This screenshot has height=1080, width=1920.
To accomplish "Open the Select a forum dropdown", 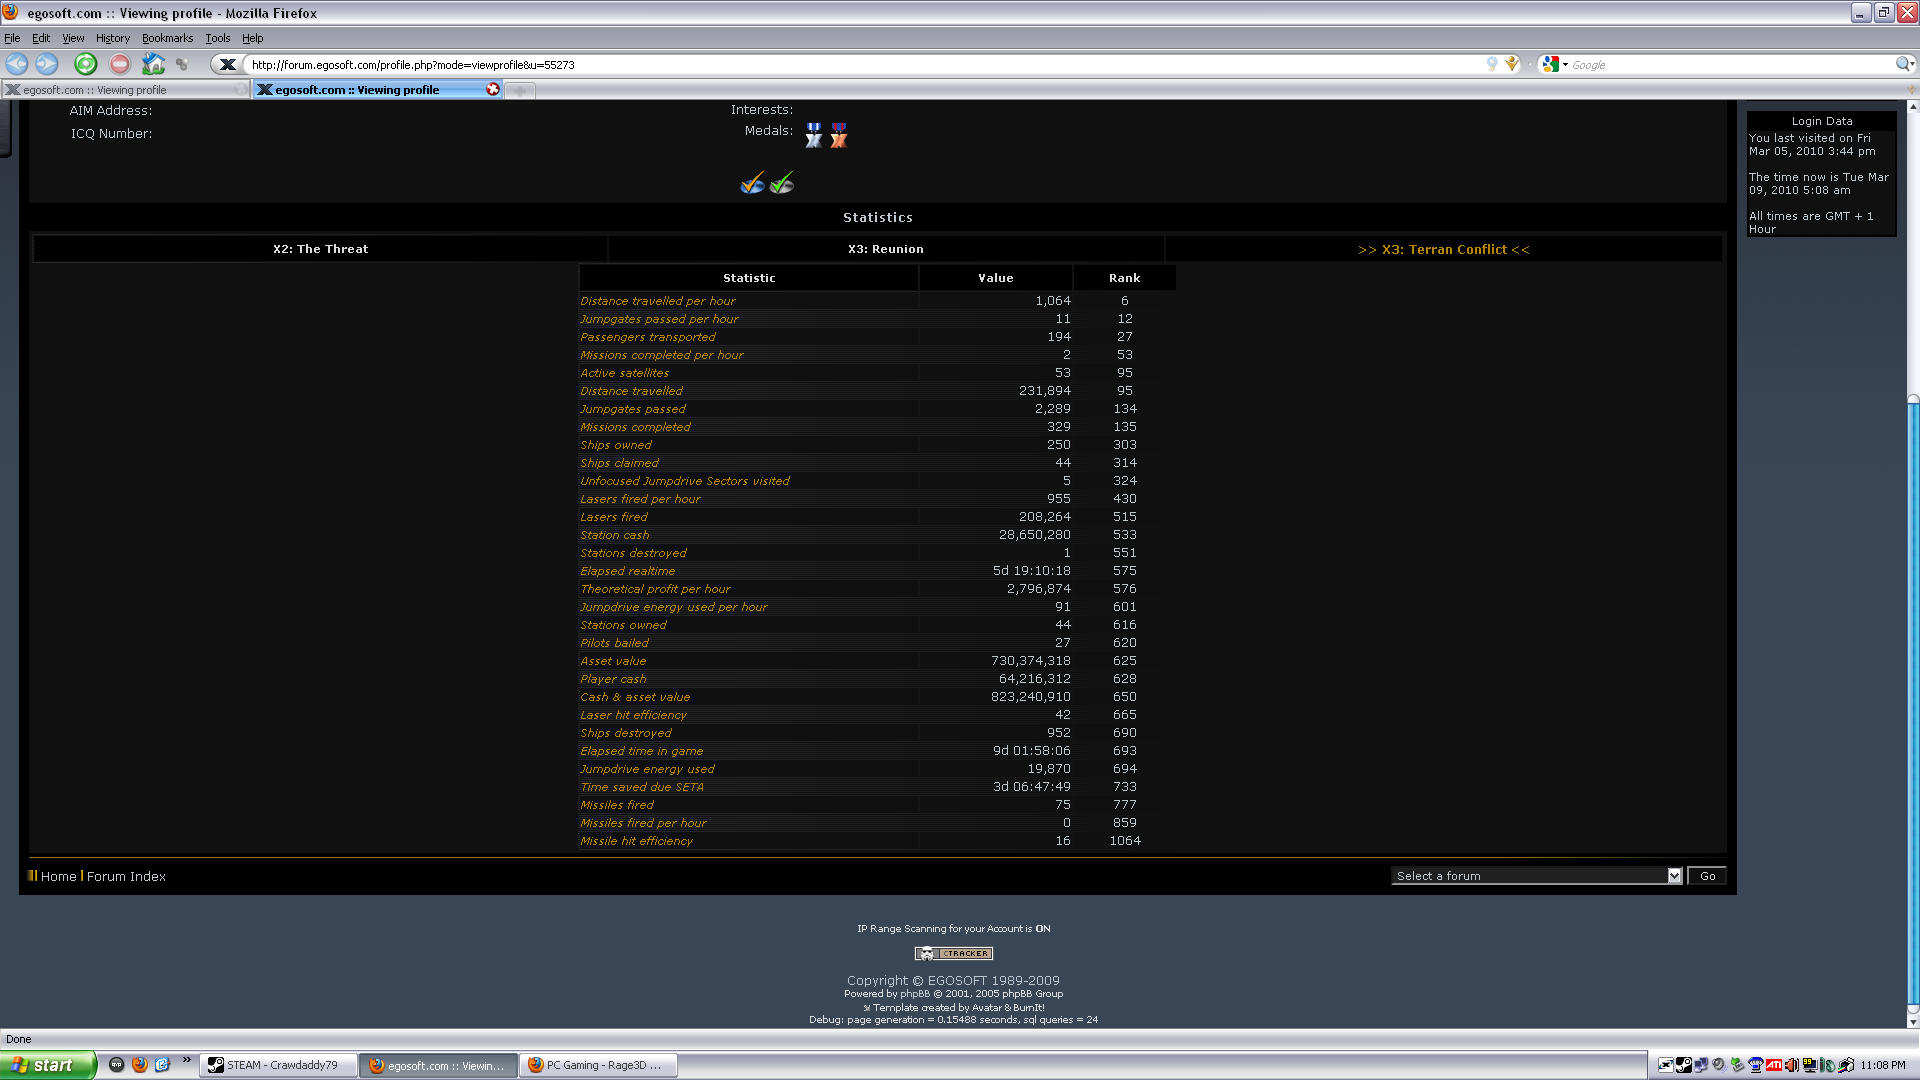I will coord(1536,876).
